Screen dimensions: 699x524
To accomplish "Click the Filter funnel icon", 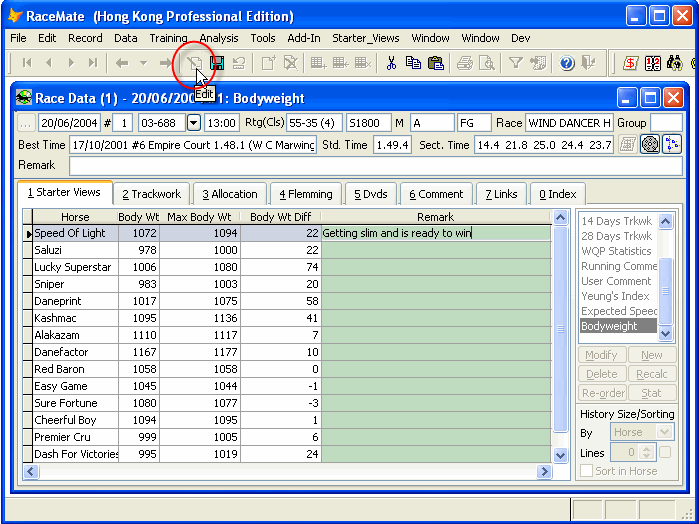I will click(x=516, y=63).
